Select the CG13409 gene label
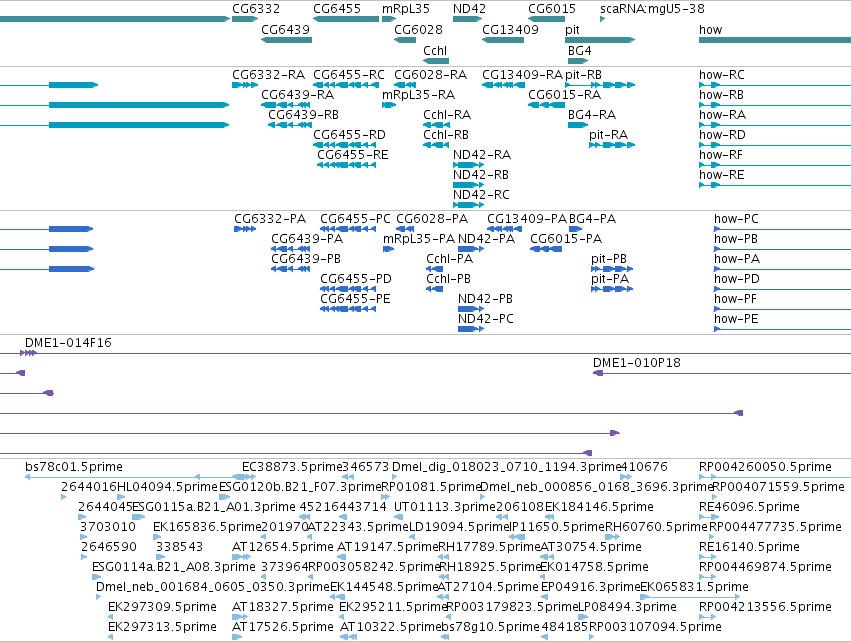 click(510, 30)
